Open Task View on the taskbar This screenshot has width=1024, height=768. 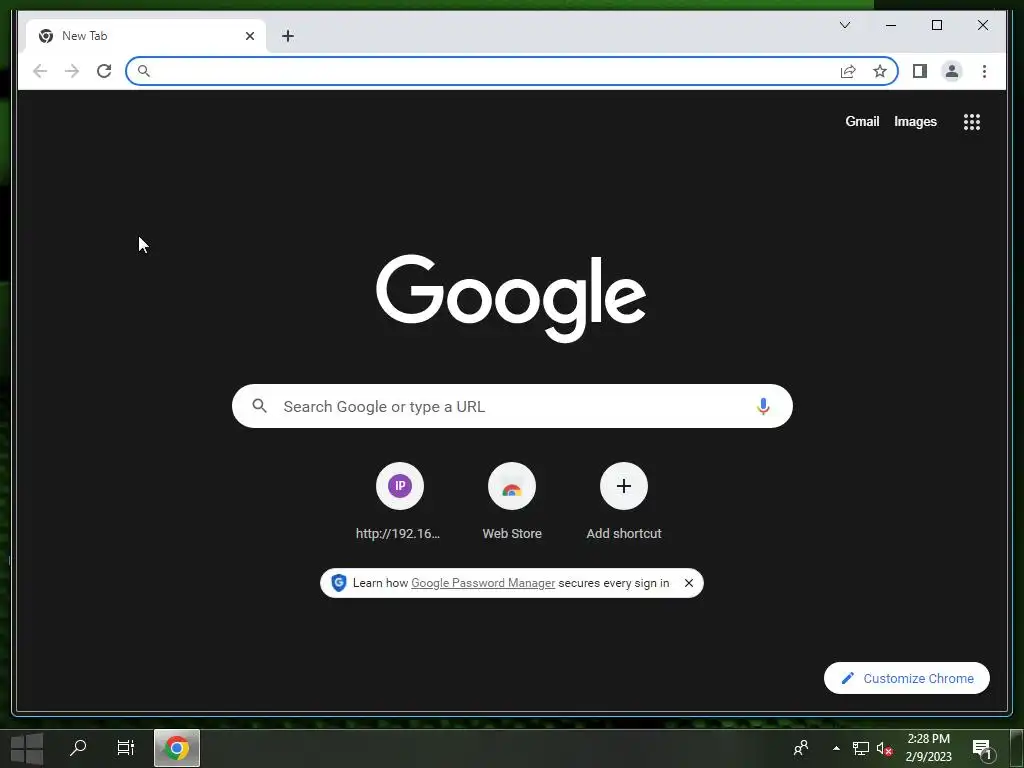125,748
